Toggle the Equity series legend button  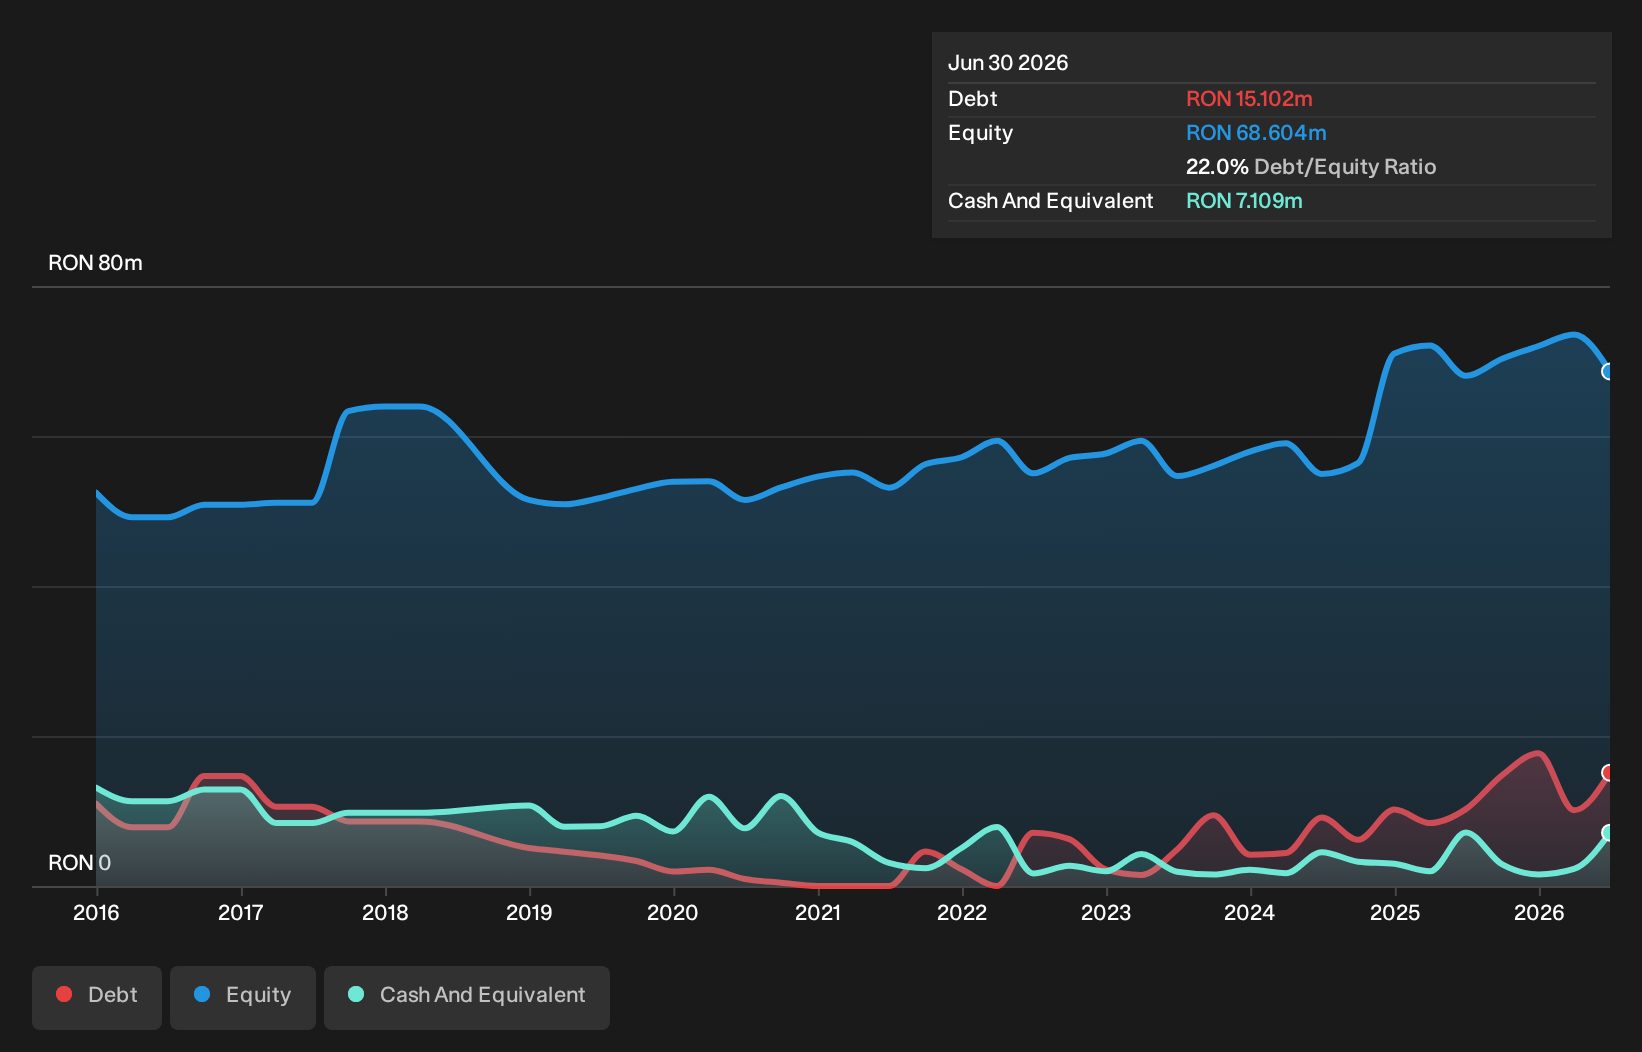coord(243,997)
